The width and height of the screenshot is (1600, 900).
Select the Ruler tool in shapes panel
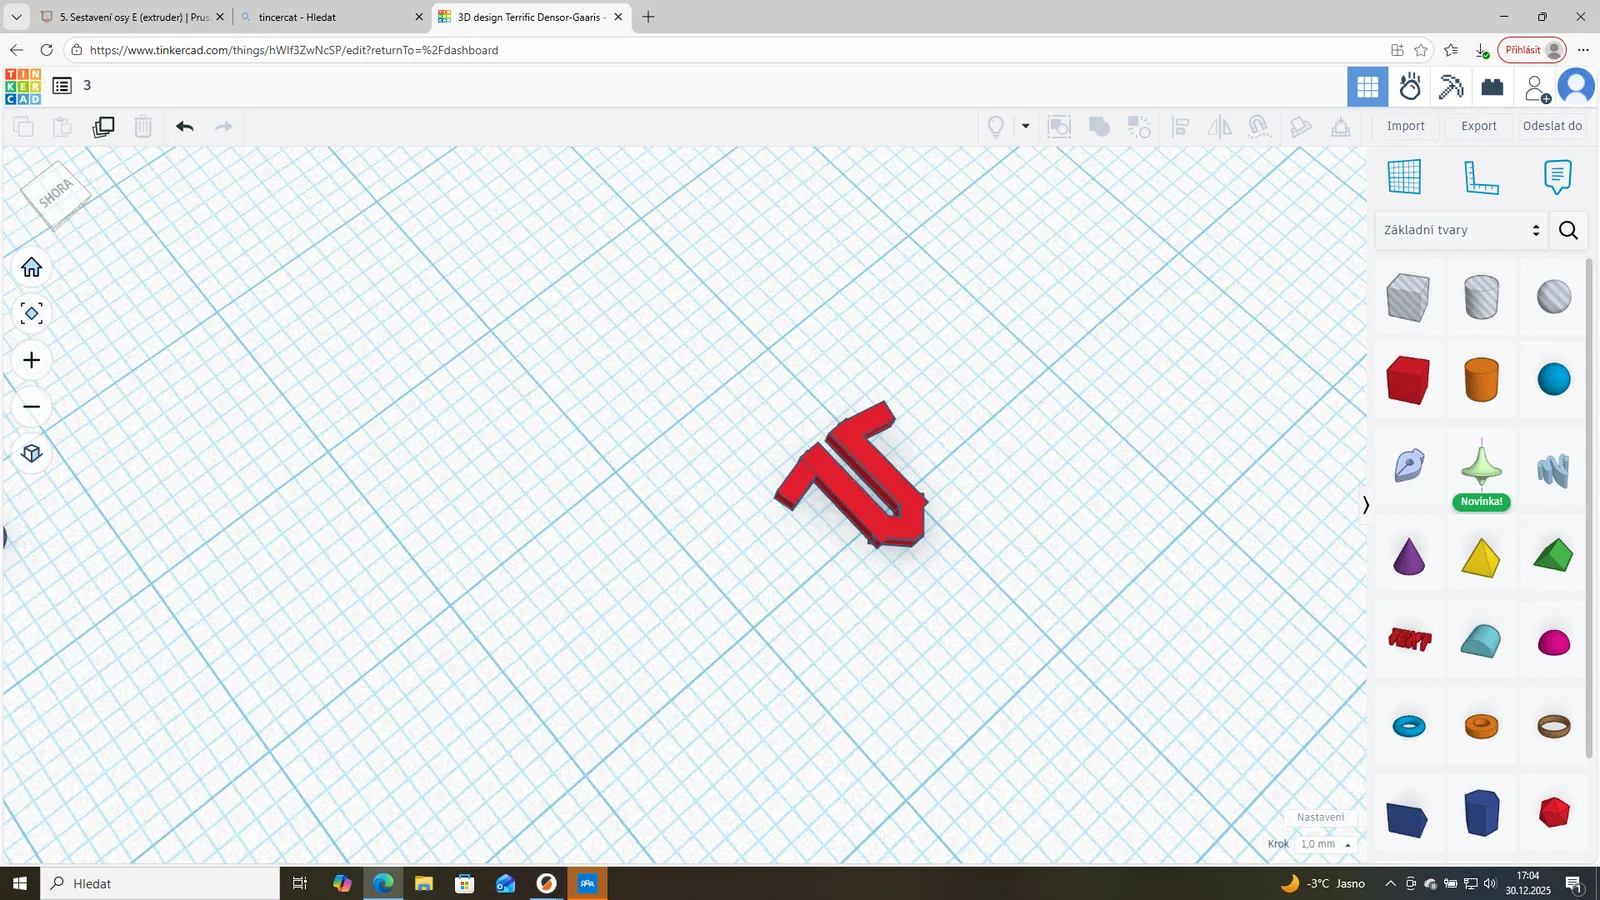coord(1480,177)
